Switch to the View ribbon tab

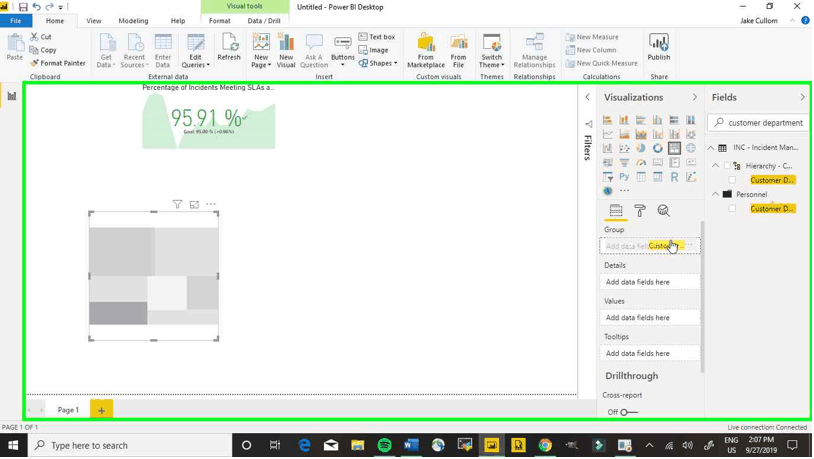pyautogui.click(x=93, y=21)
